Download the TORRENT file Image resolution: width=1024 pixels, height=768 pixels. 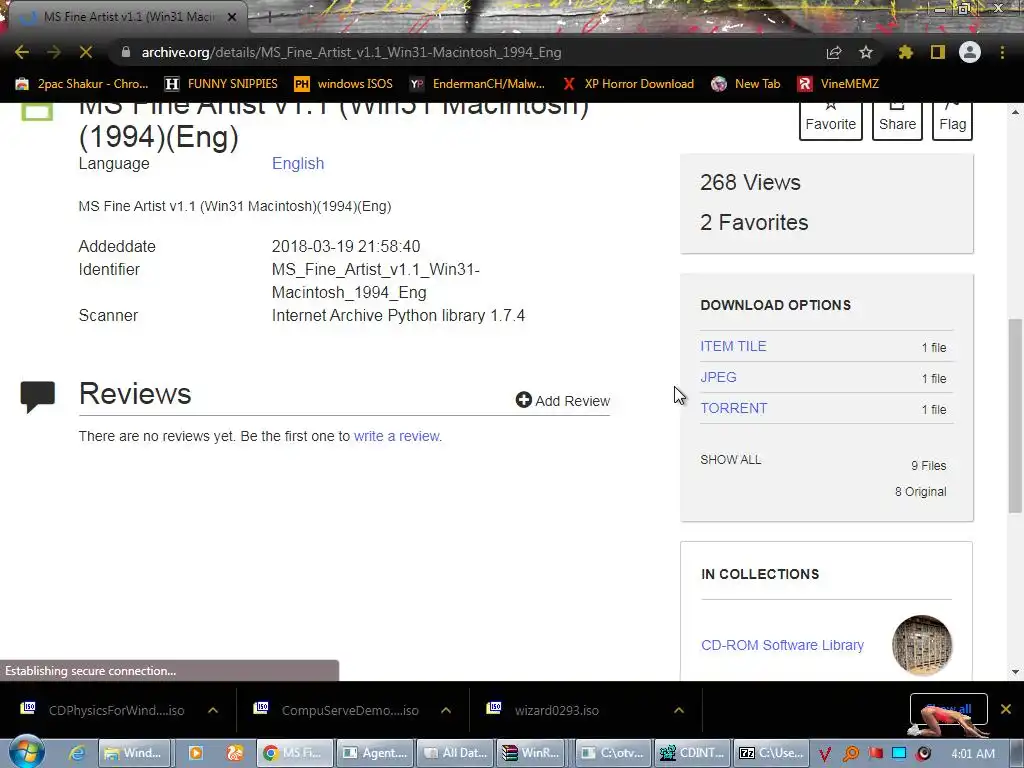(x=734, y=408)
